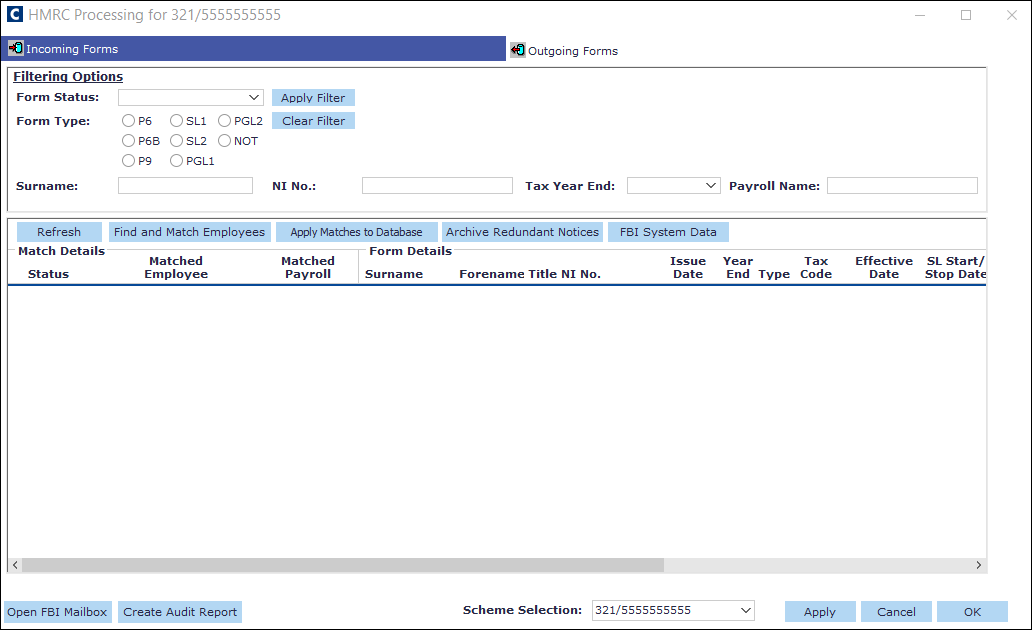This screenshot has width=1032, height=630.
Task: Select the NOT form type radio button
Action: point(224,141)
